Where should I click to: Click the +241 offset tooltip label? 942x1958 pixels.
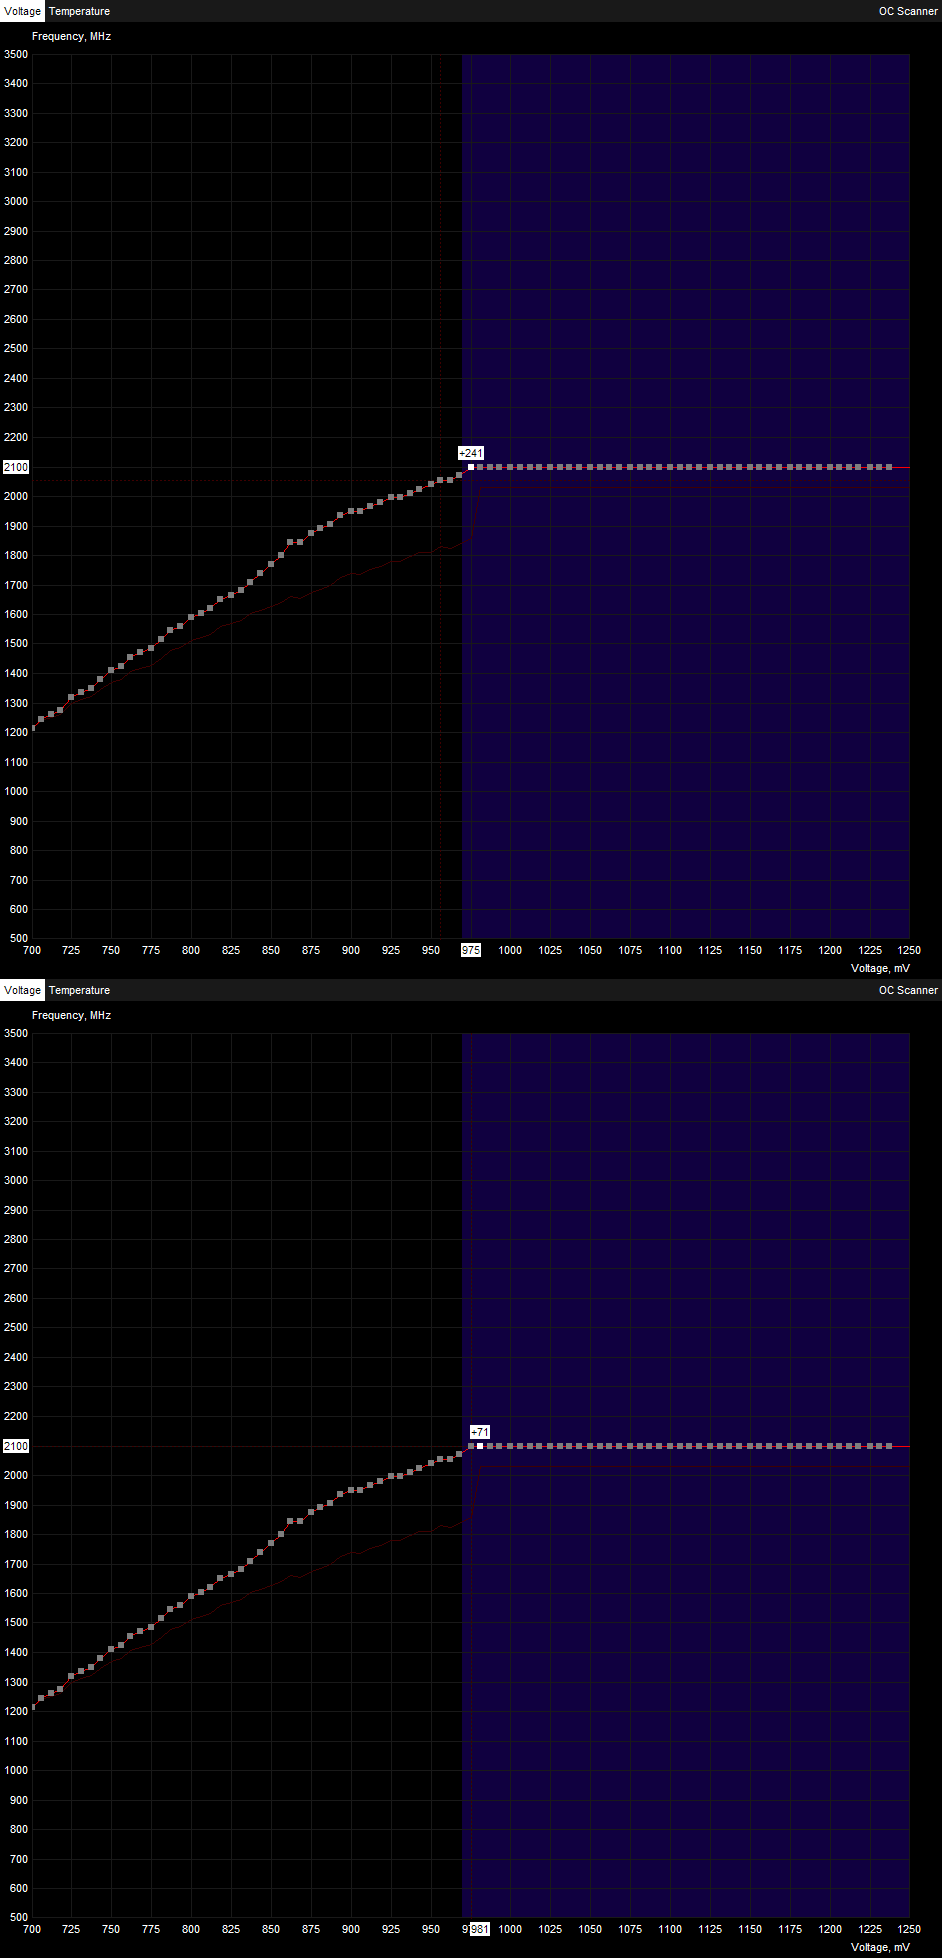[471, 453]
